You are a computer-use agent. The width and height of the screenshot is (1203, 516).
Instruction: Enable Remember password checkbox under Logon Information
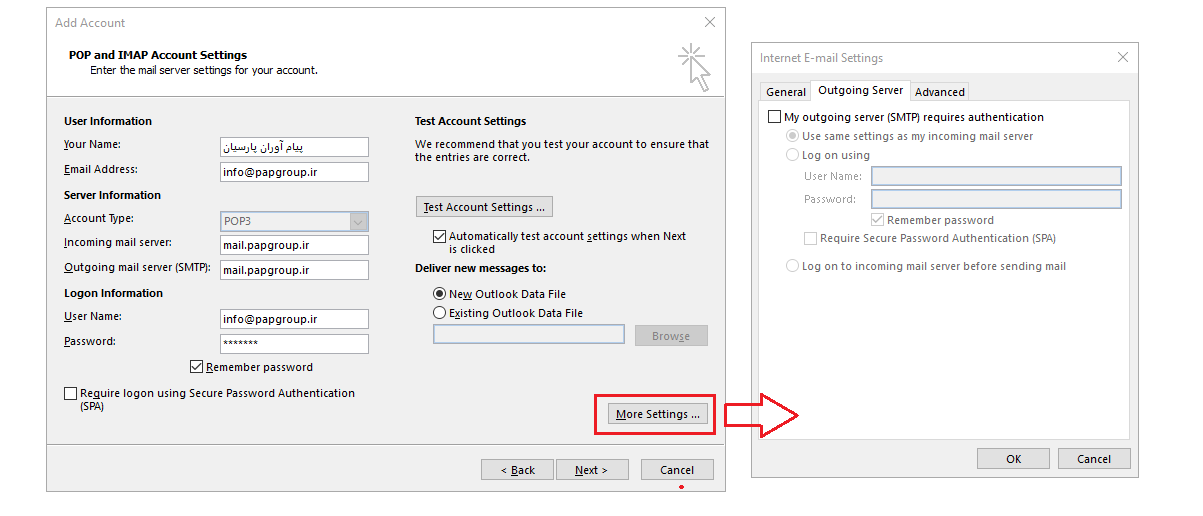click(x=197, y=367)
